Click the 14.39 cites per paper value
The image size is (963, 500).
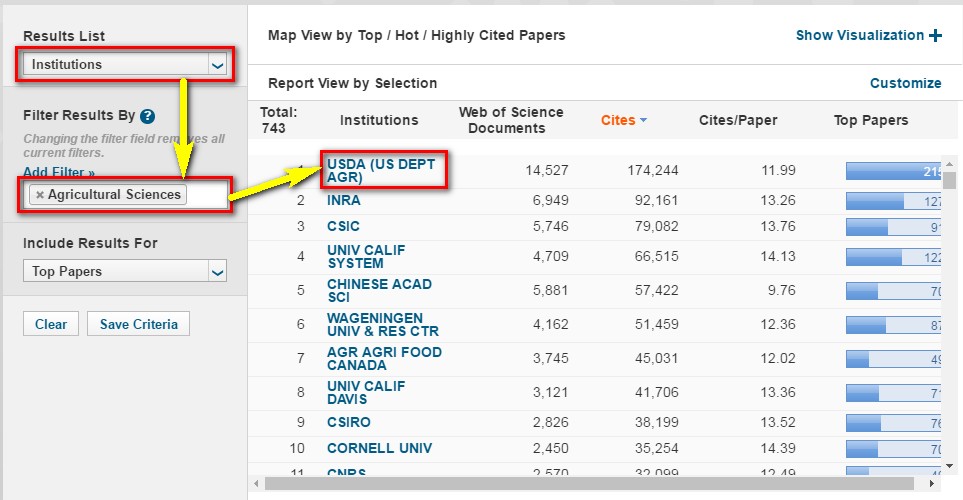click(778, 448)
